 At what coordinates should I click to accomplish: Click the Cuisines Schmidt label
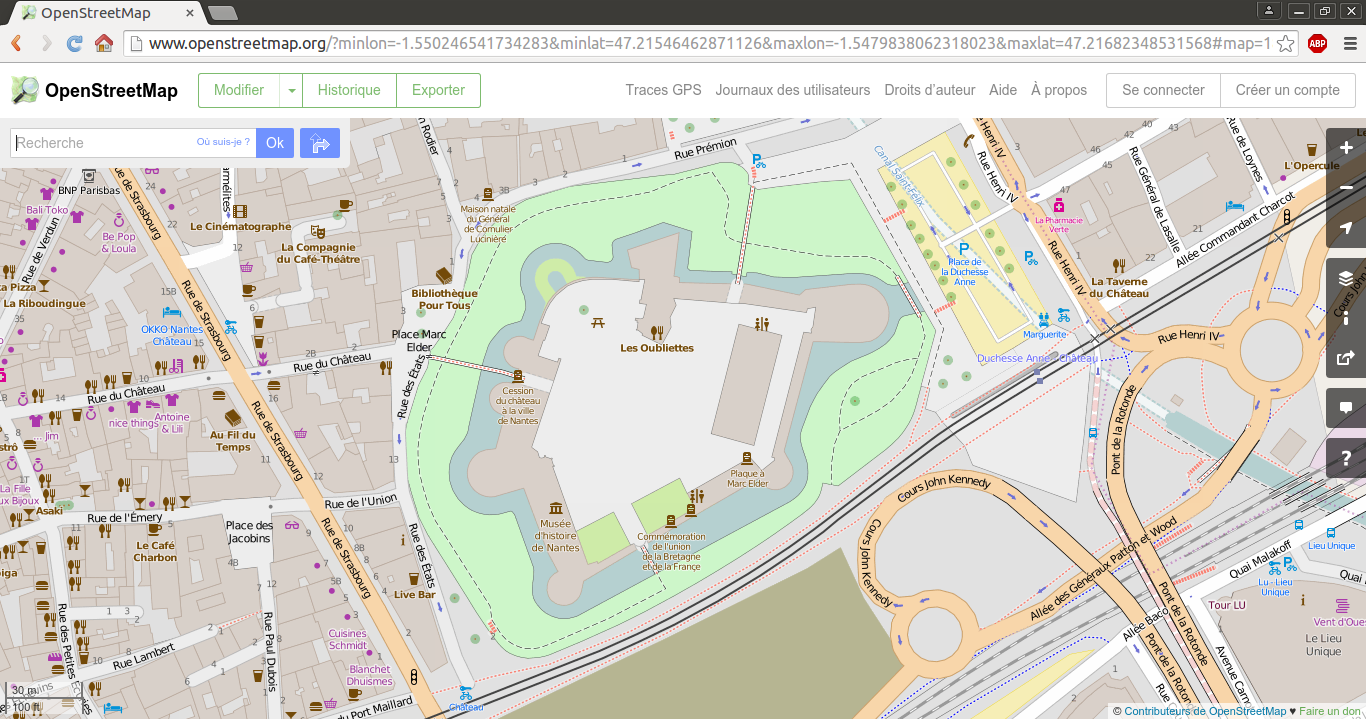click(x=348, y=640)
